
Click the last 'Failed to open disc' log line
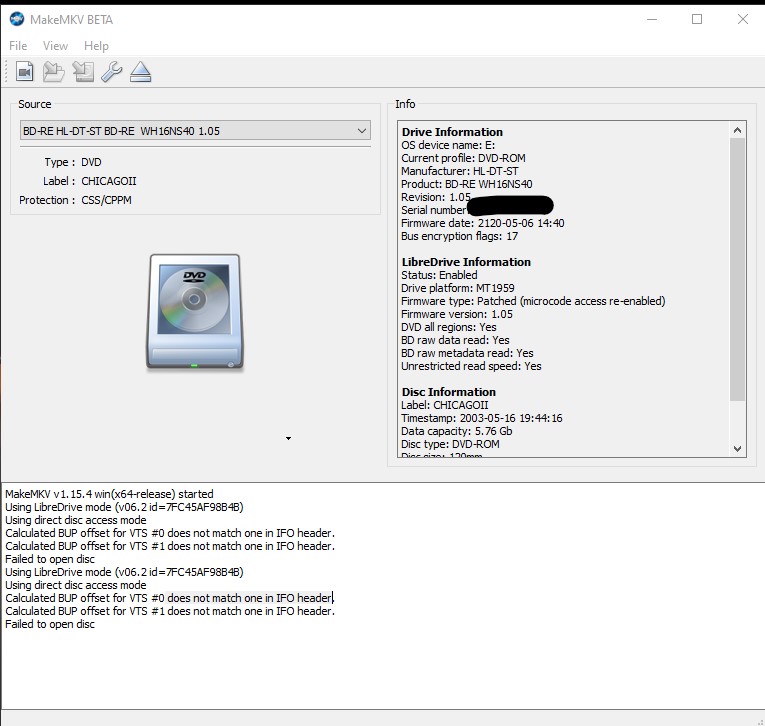[x=50, y=625]
